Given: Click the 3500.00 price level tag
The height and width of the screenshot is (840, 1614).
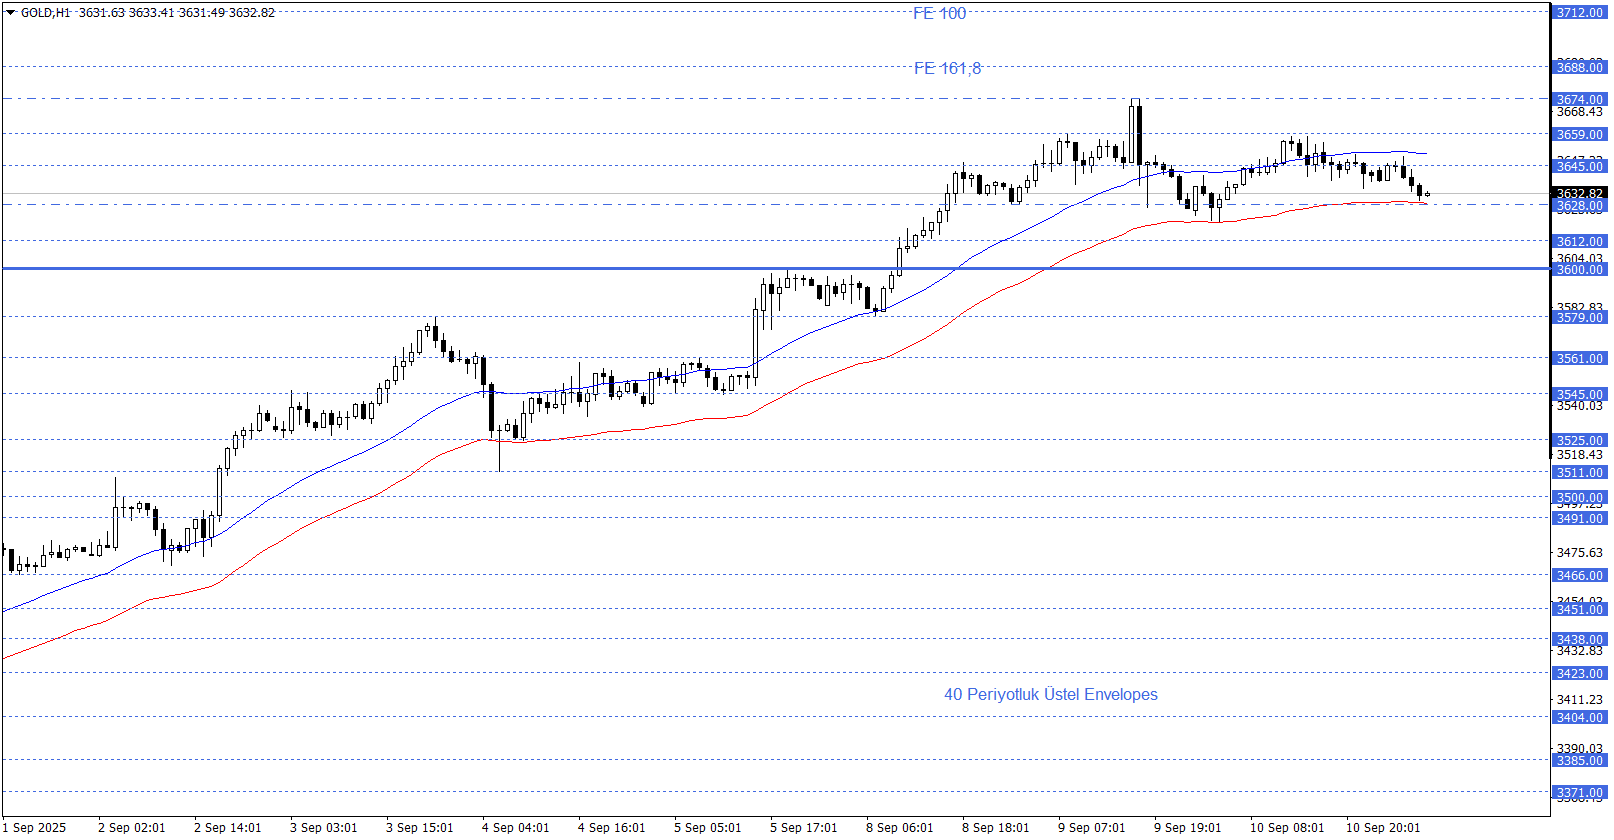Looking at the screenshot, I should [1579, 498].
